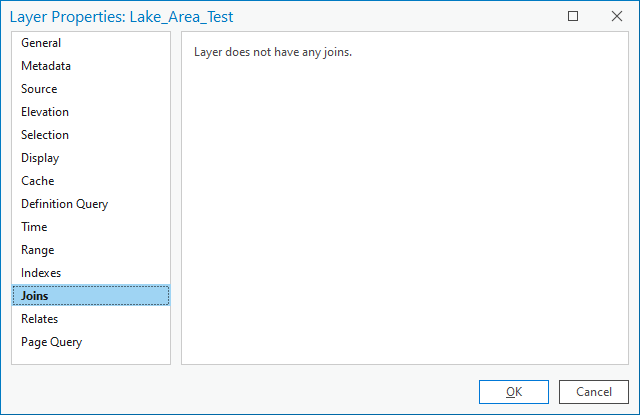Open the Selection properties page
This screenshot has width=640, height=415.
[x=45, y=135]
